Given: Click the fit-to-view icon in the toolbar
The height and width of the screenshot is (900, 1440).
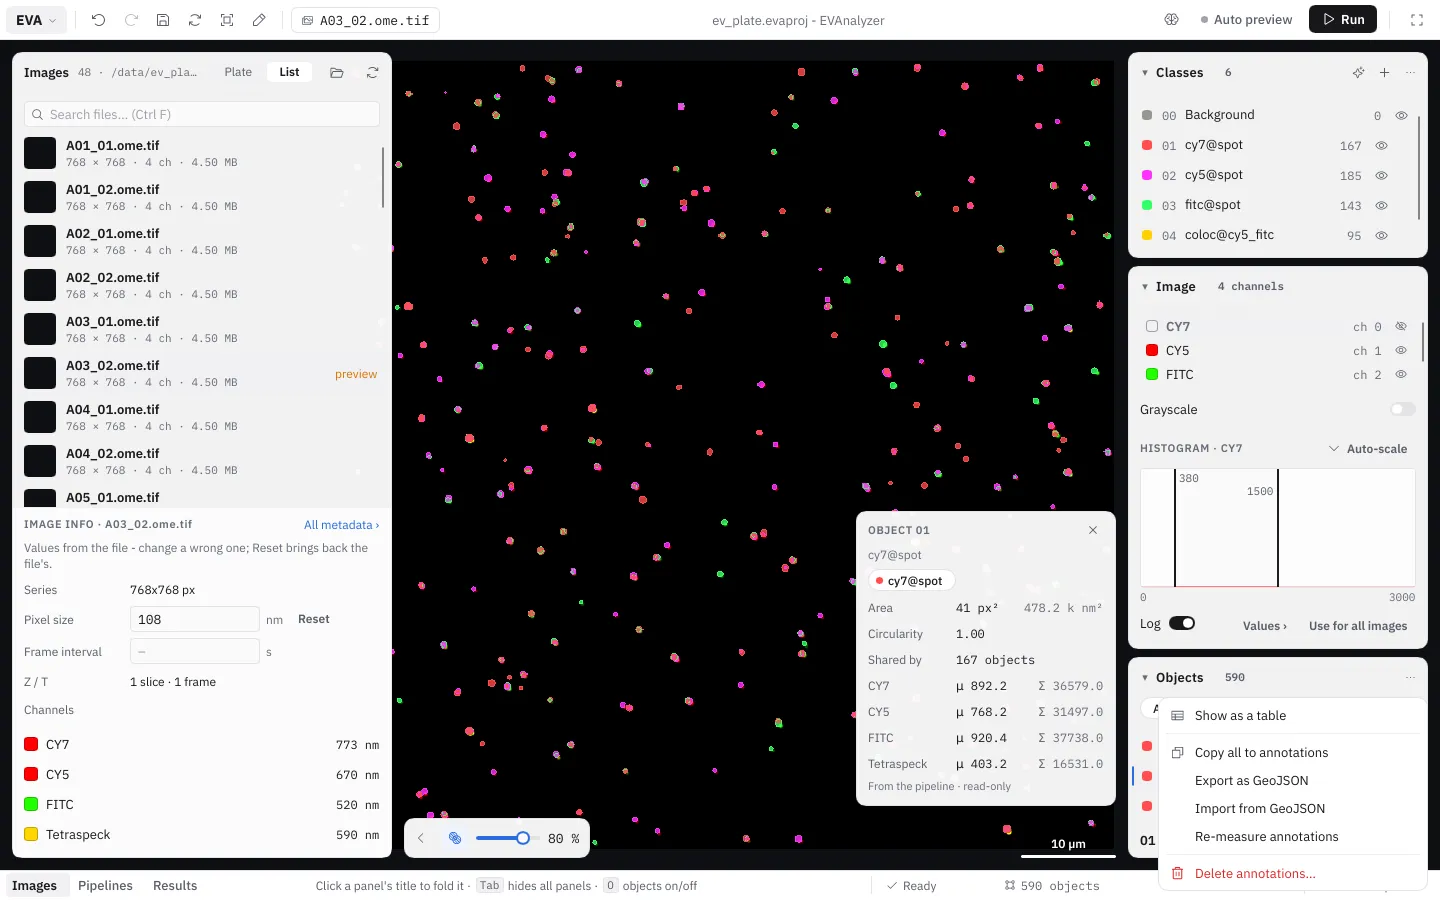Looking at the screenshot, I should (x=227, y=20).
